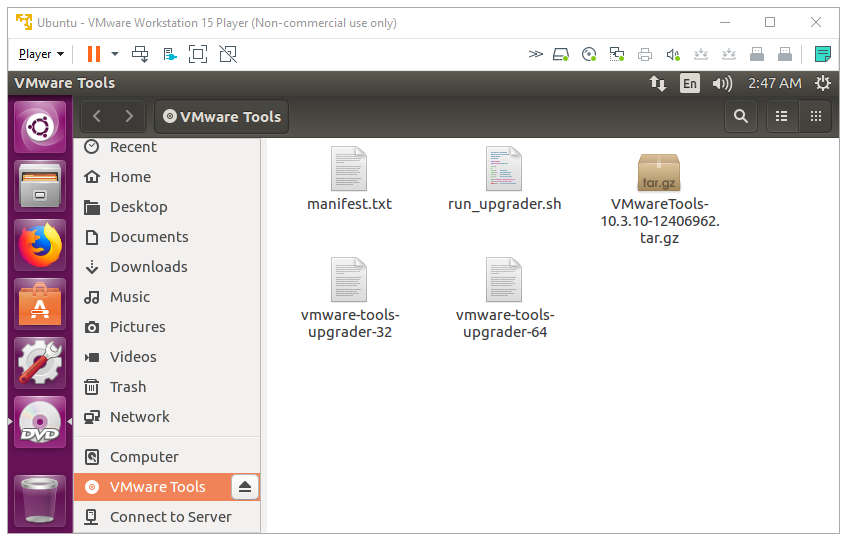Click the Send Ctrl+Alt+Del icon

pyautogui.click(x=140, y=54)
